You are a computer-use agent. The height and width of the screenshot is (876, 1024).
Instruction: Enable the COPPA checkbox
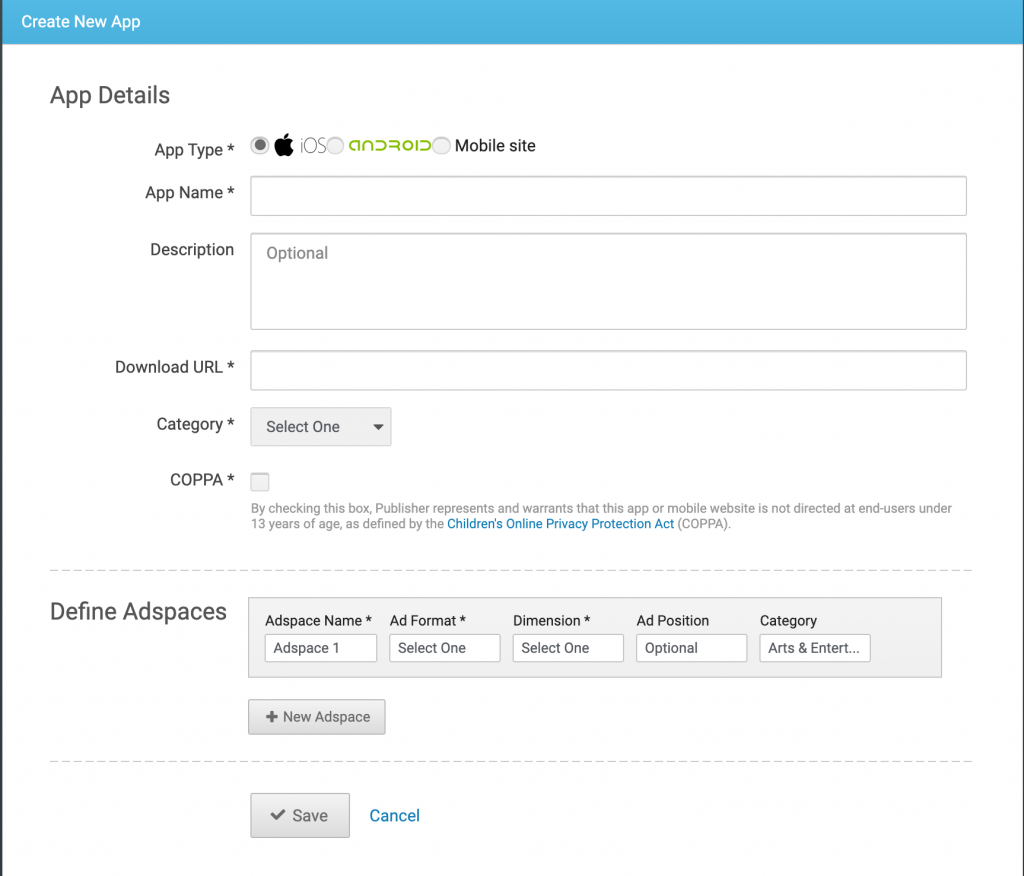click(260, 481)
